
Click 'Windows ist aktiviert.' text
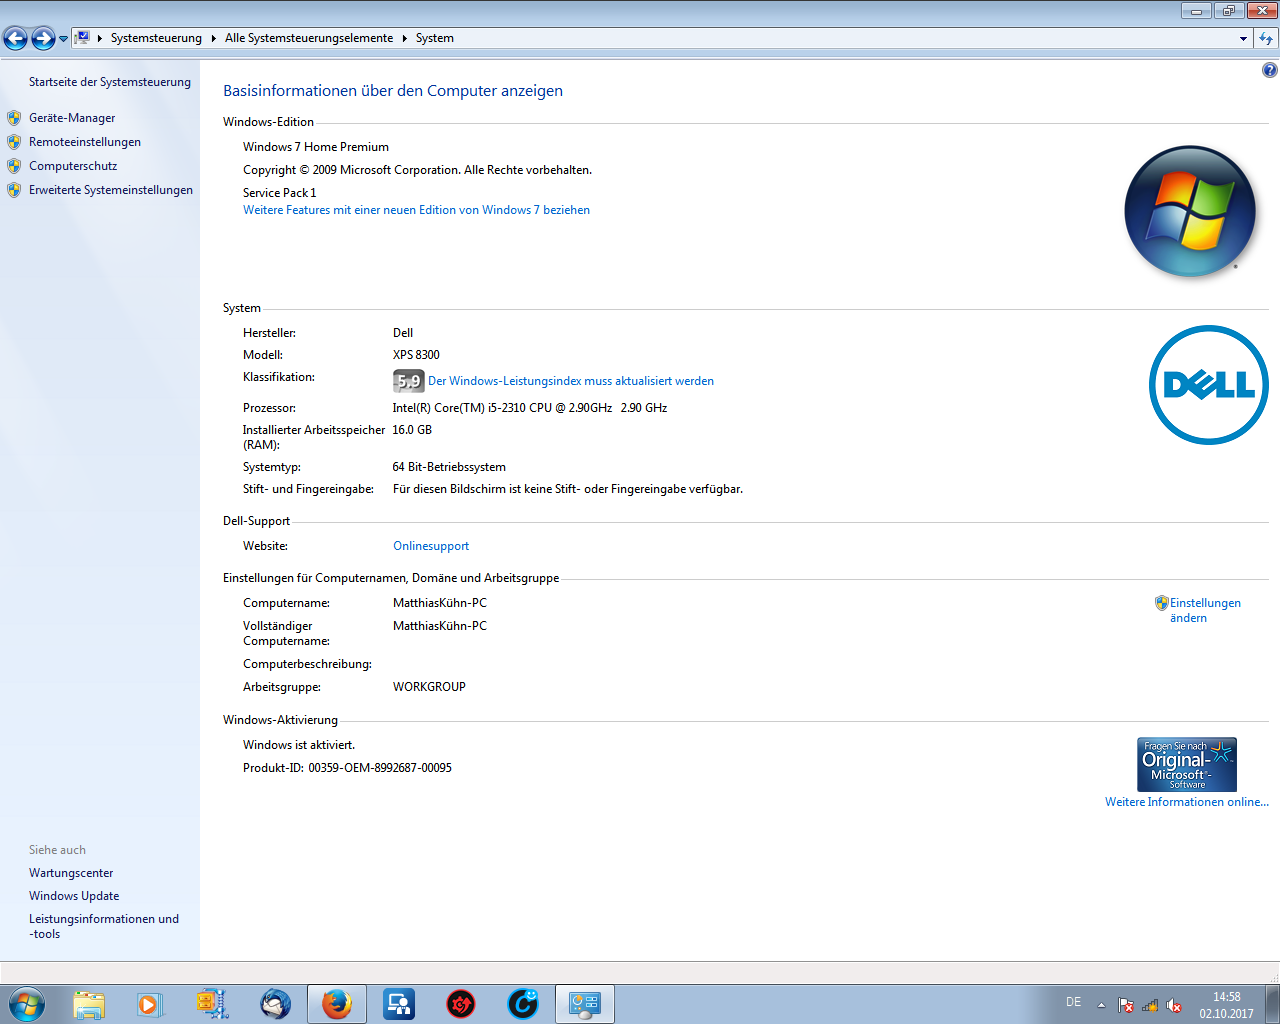pos(299,745)
